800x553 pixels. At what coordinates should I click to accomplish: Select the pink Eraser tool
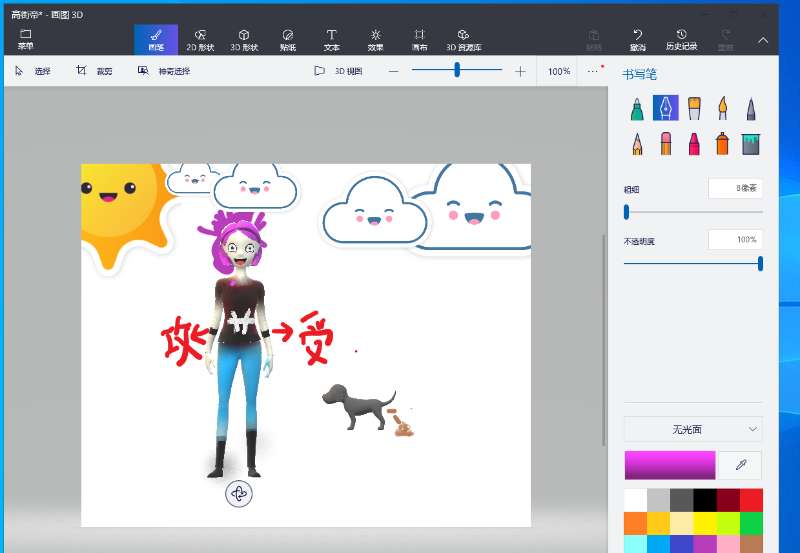pyautogui.click(x=665, y=144)
